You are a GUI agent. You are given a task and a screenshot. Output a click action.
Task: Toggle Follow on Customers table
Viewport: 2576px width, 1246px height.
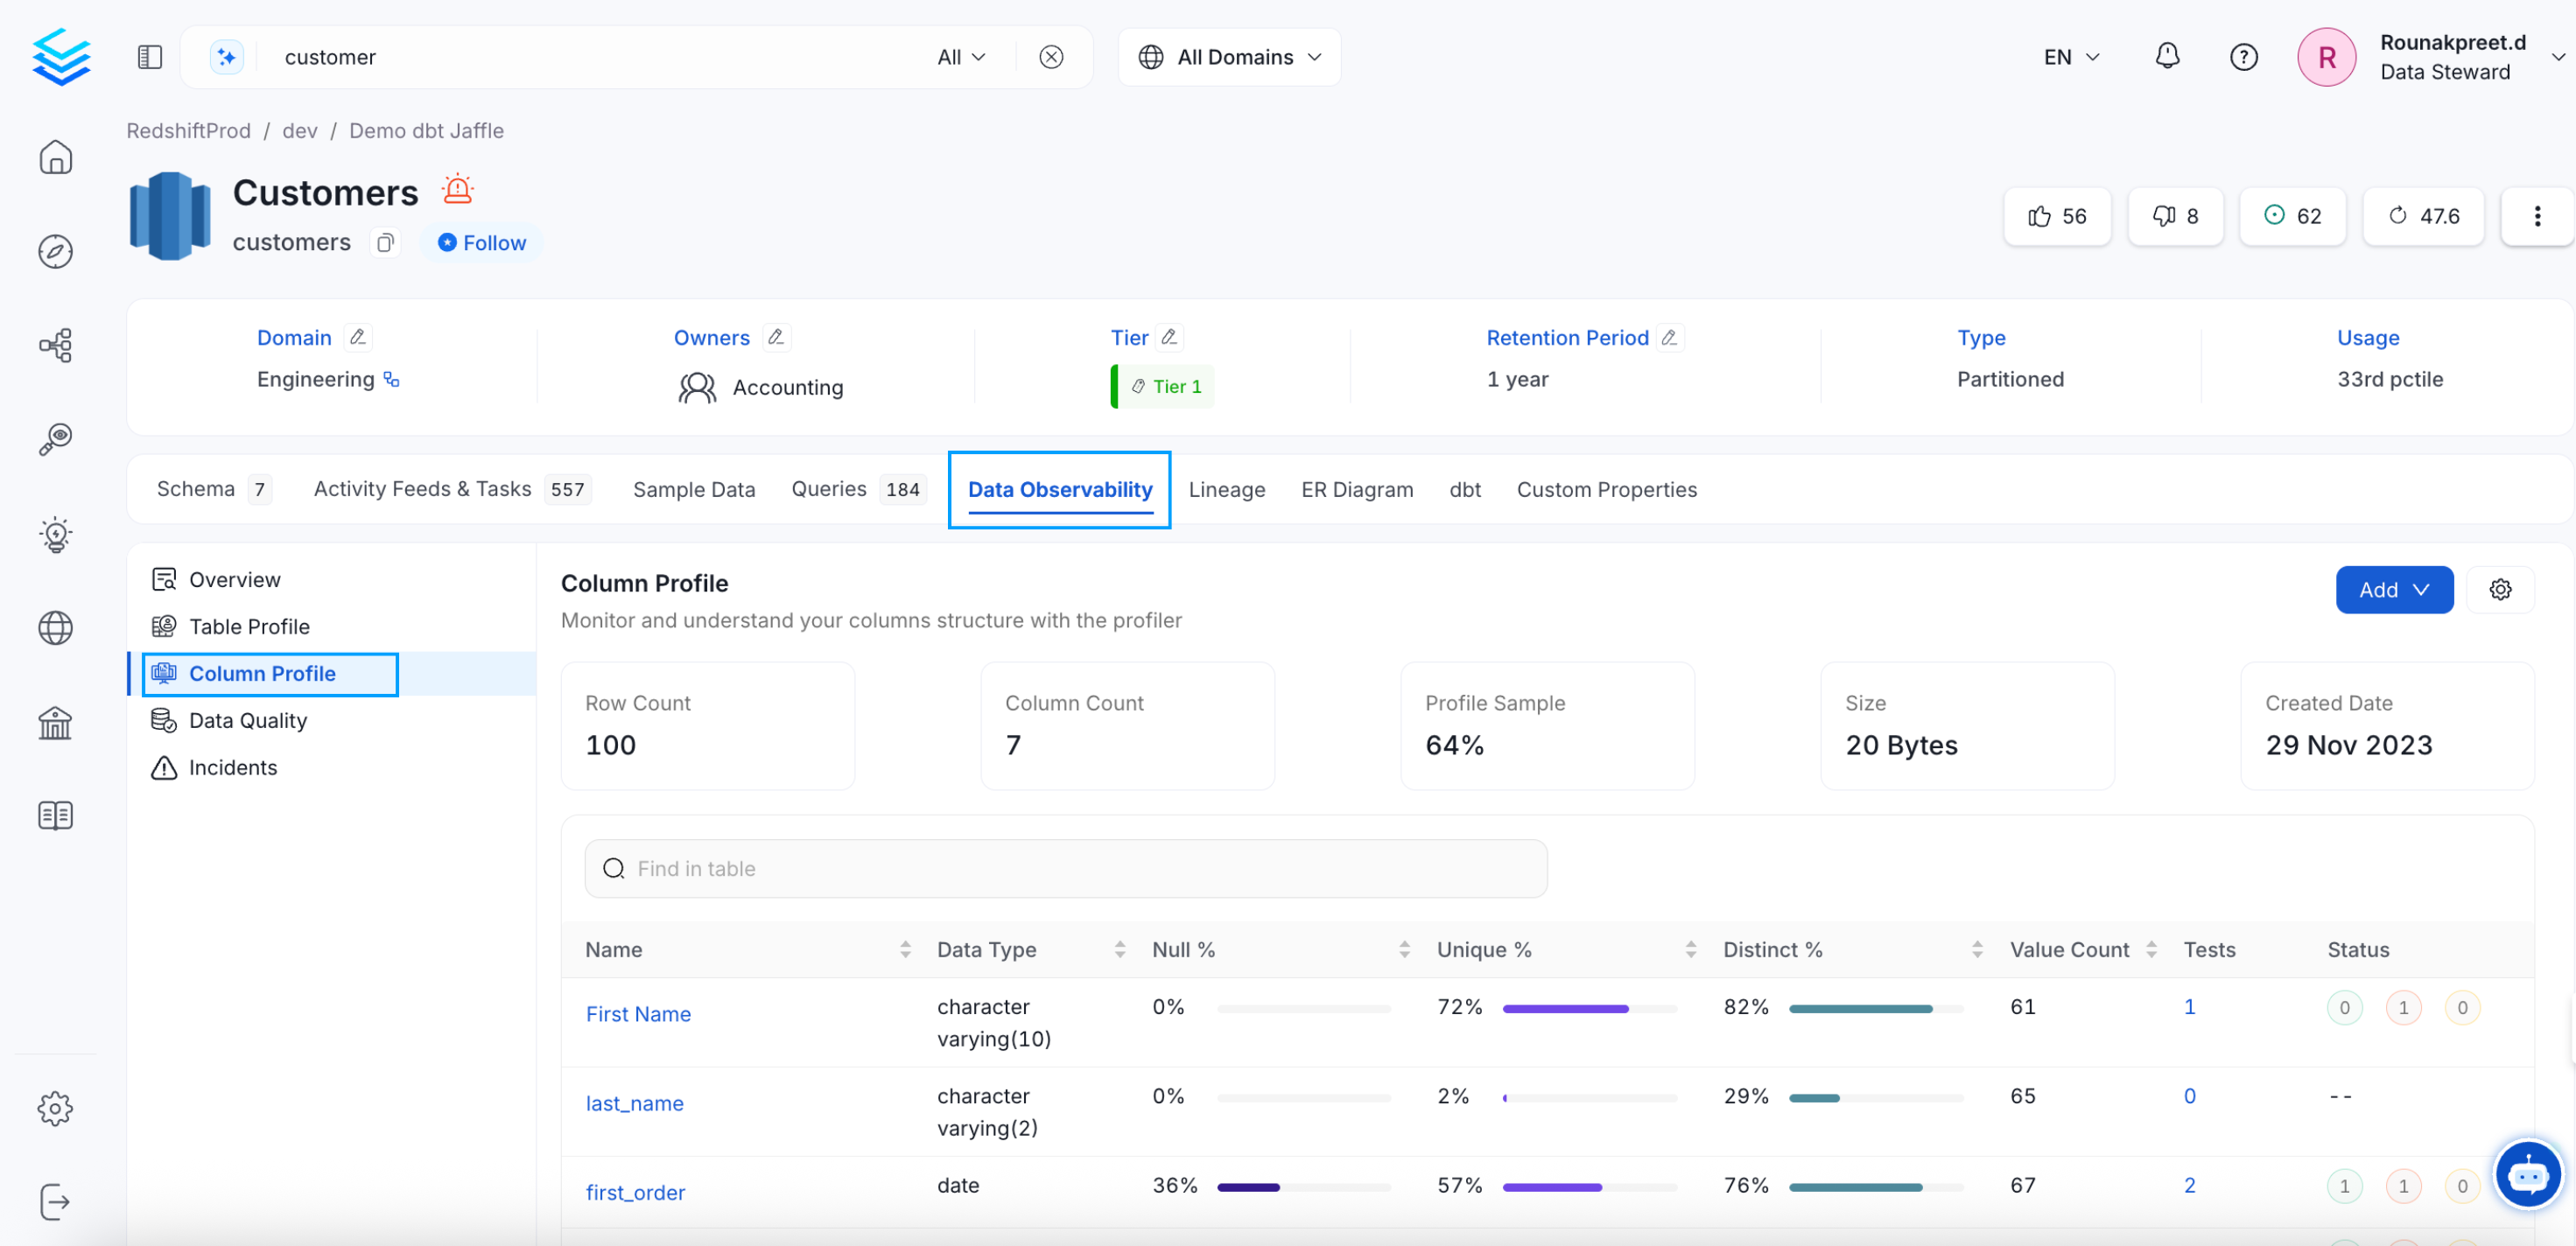(x=482, y=243)
